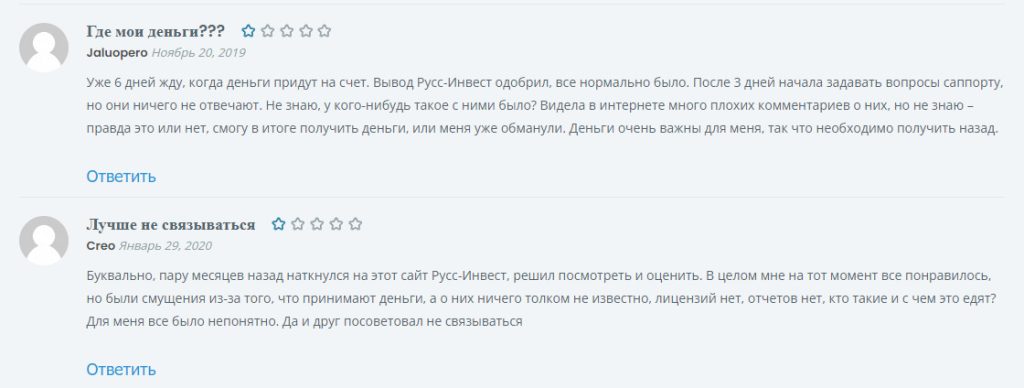Screen dimensions: 1024x388
Task: Click first star in Jaluopero's review rating
Action: tap(248, 31)
